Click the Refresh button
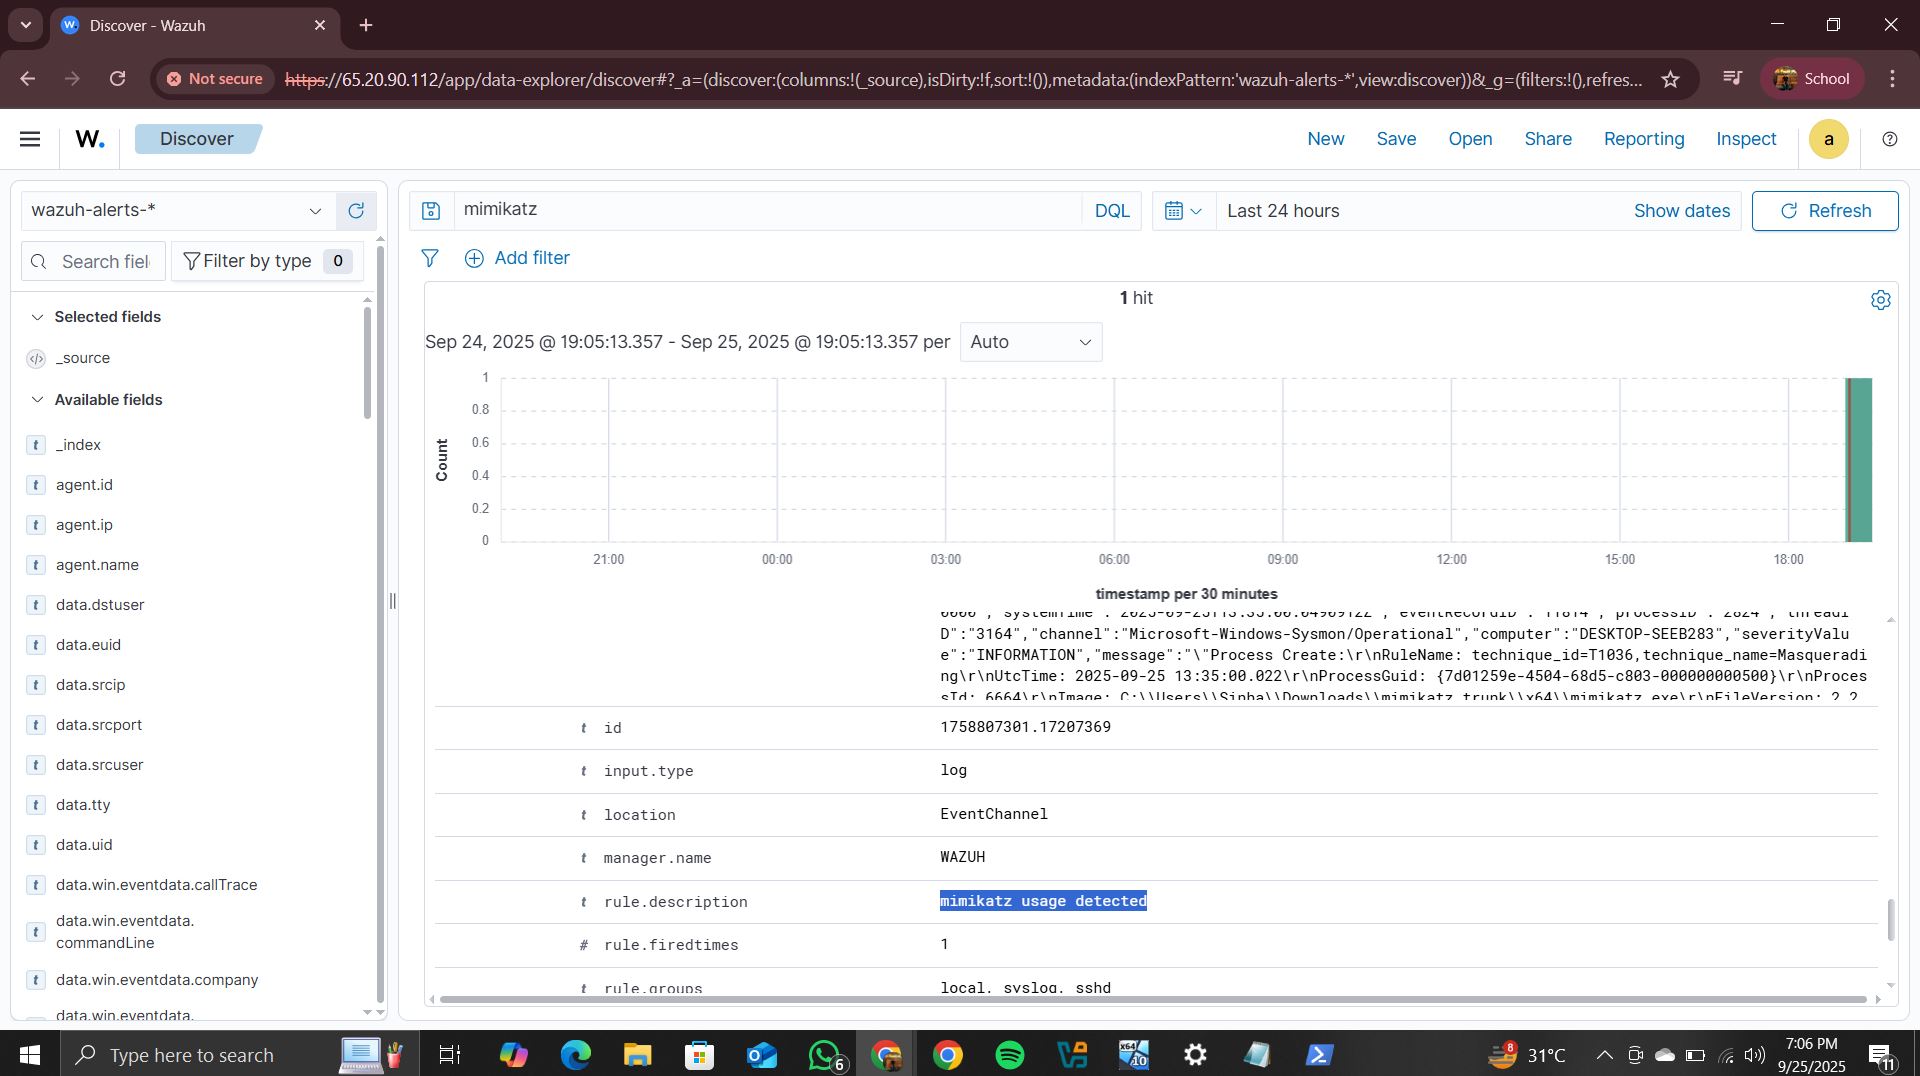Image resolution: width=1920 pixels, height=1076 pixels. 1824,210
